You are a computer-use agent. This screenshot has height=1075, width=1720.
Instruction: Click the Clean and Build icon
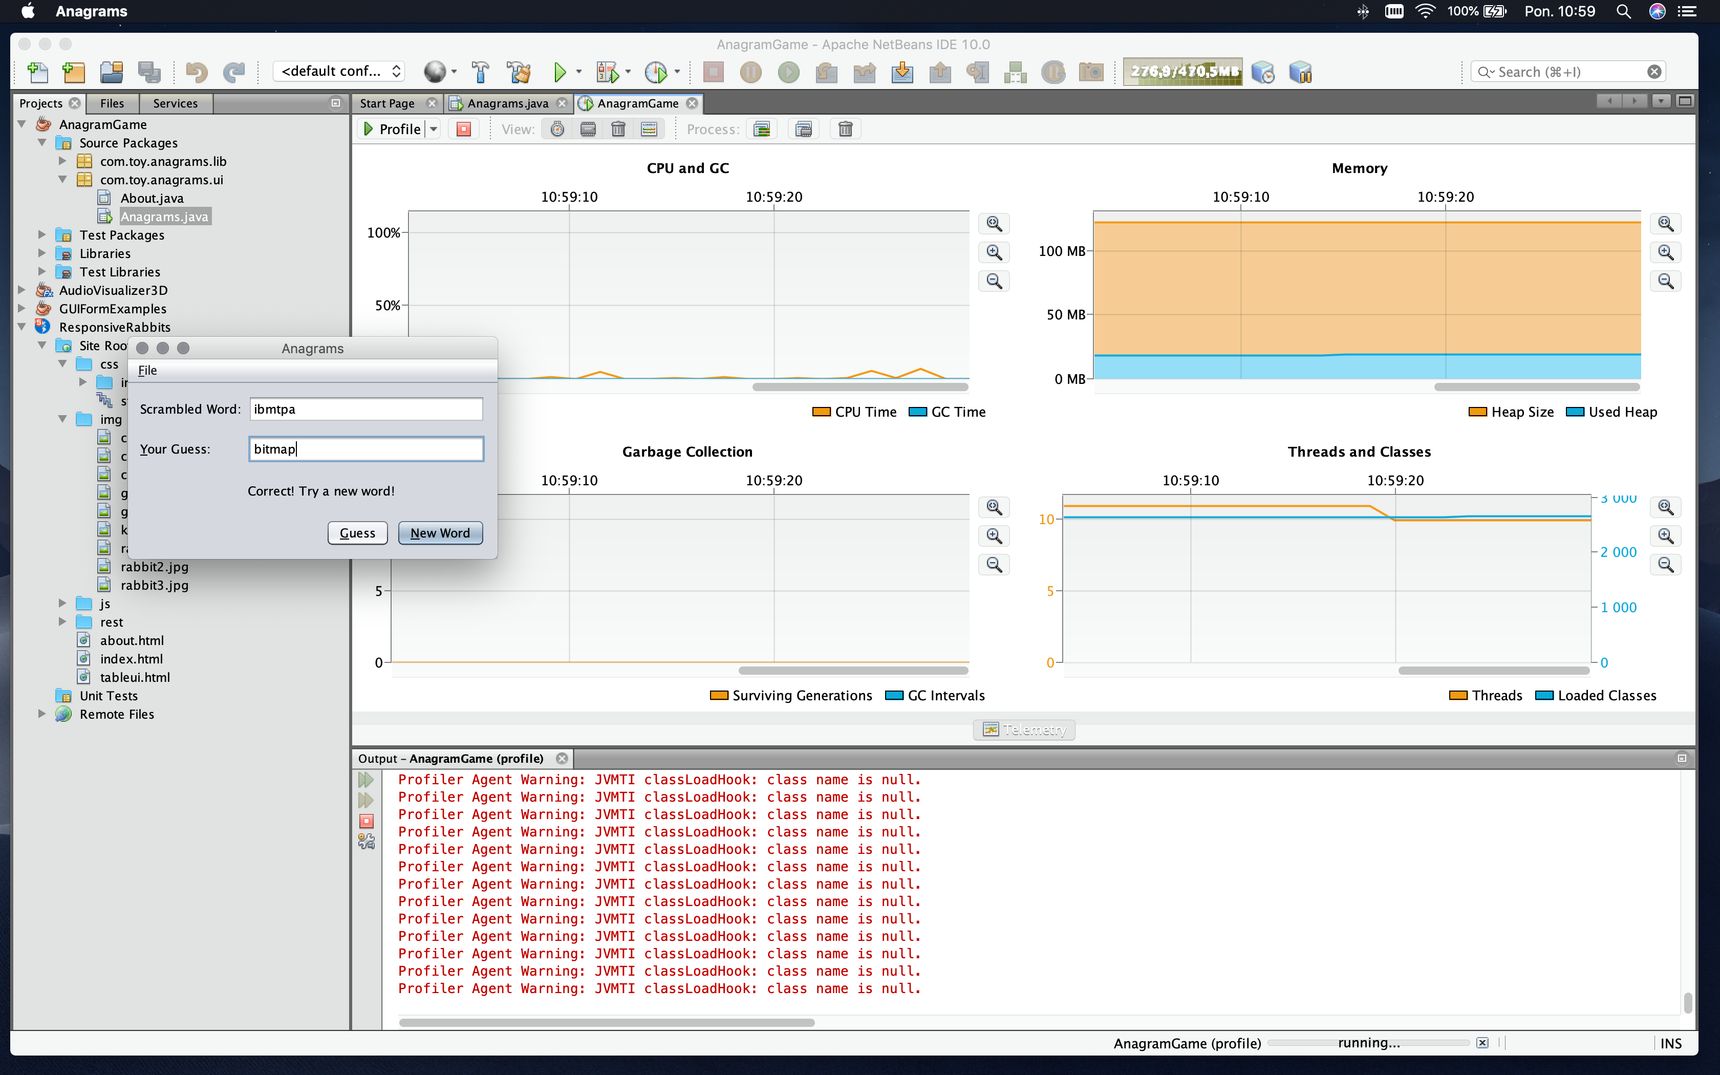pos(519,72)
